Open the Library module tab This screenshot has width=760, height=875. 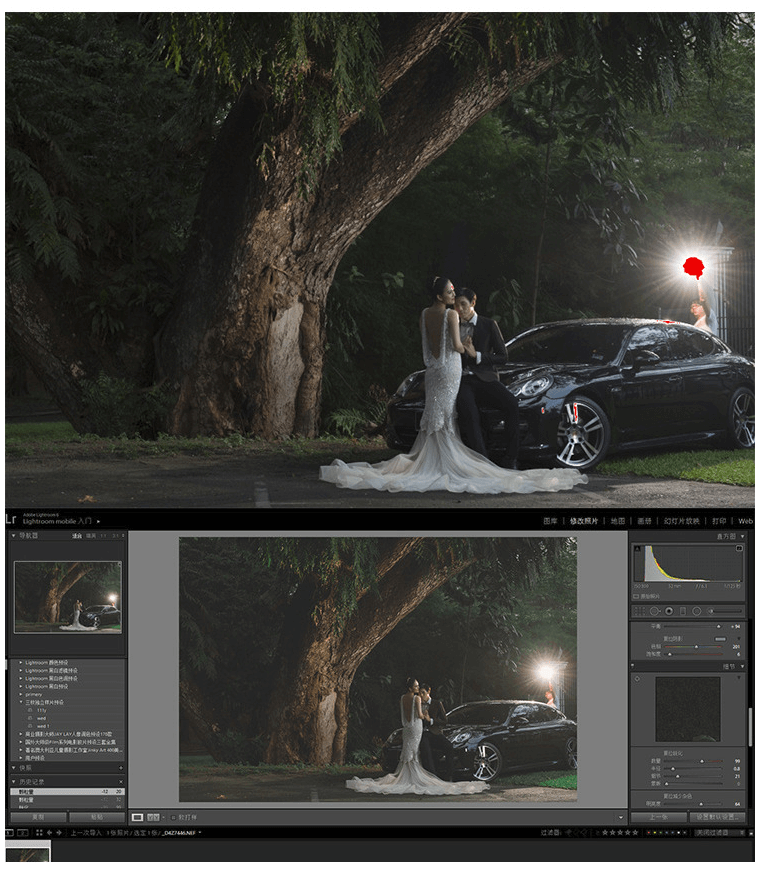point(550,521)
